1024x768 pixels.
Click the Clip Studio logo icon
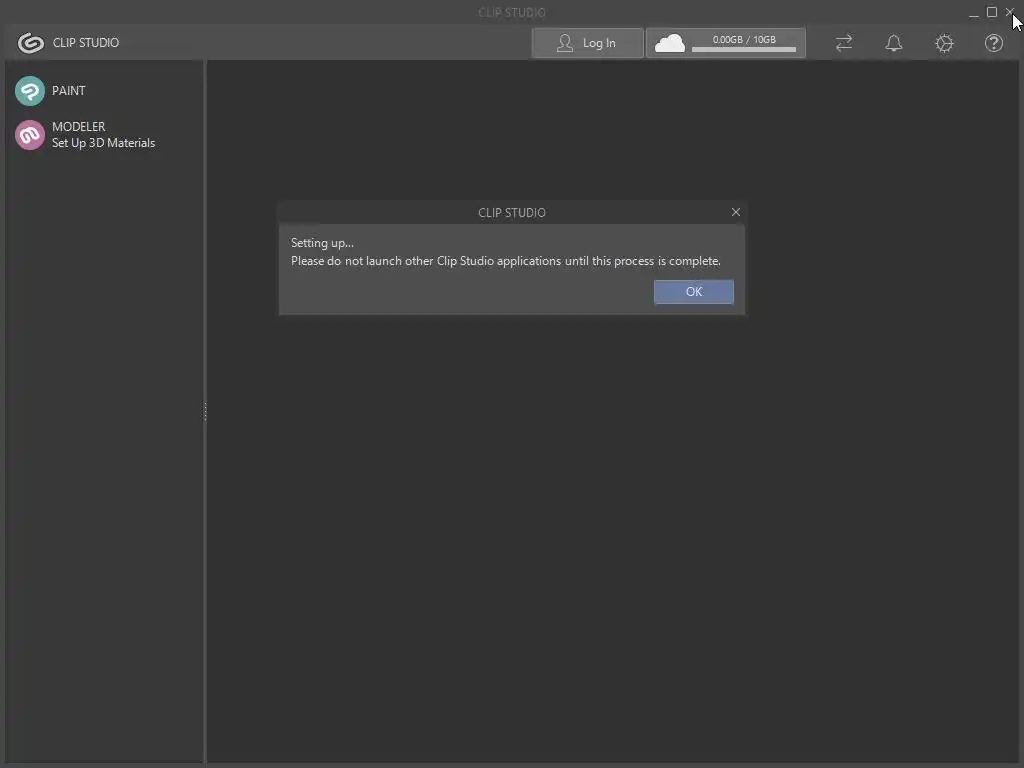tap(30, 43)
